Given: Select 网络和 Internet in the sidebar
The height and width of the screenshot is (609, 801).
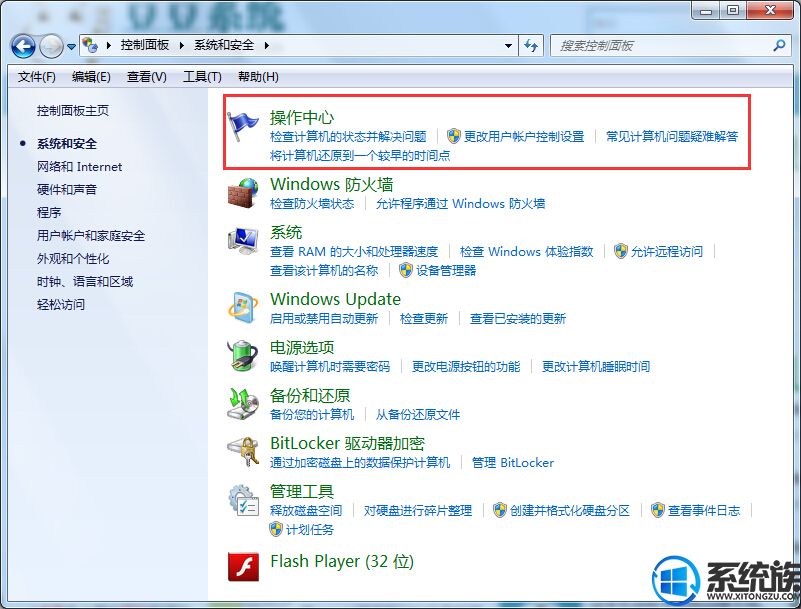Looking at the screenshot, I should tap(80, 167).
